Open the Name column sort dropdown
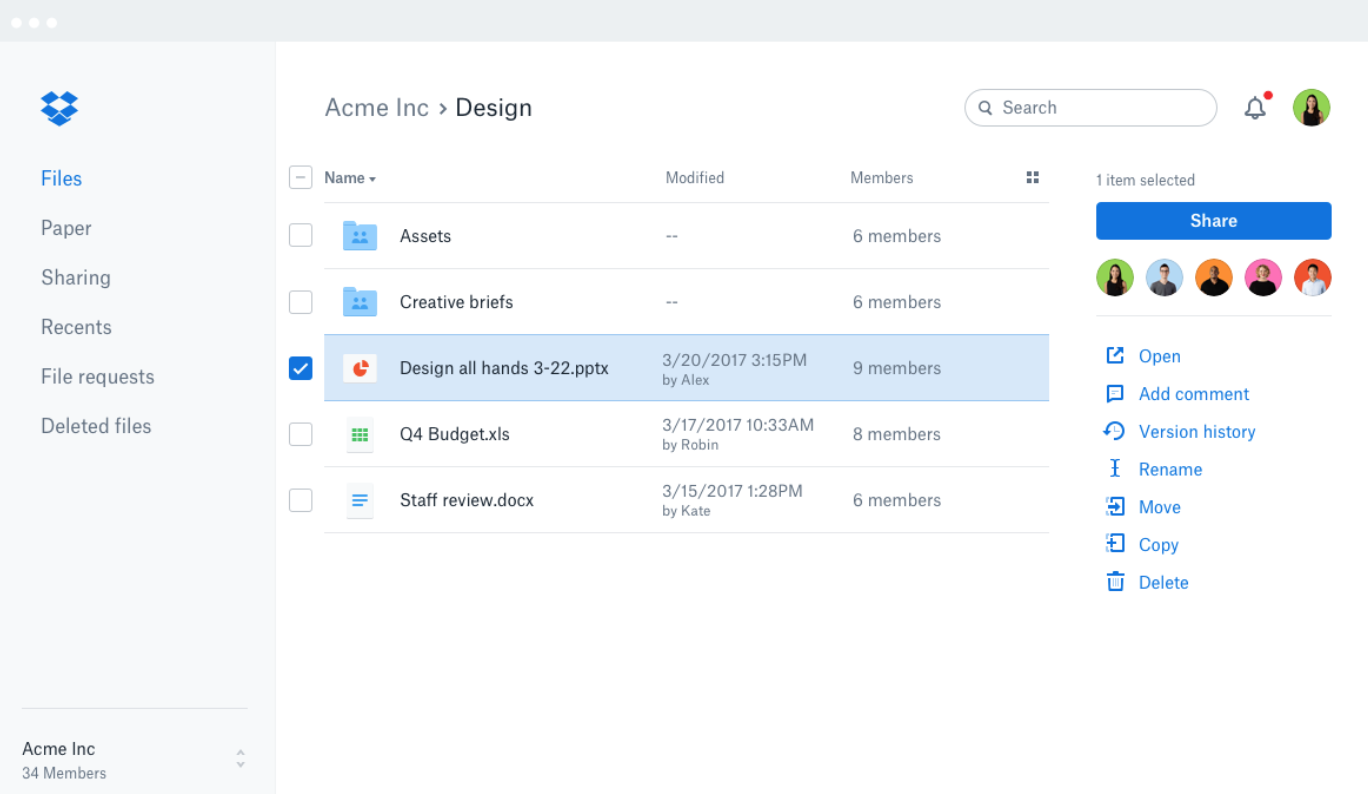The width and height of the screenshot is (1368, 794). click(x=349, y=177)
